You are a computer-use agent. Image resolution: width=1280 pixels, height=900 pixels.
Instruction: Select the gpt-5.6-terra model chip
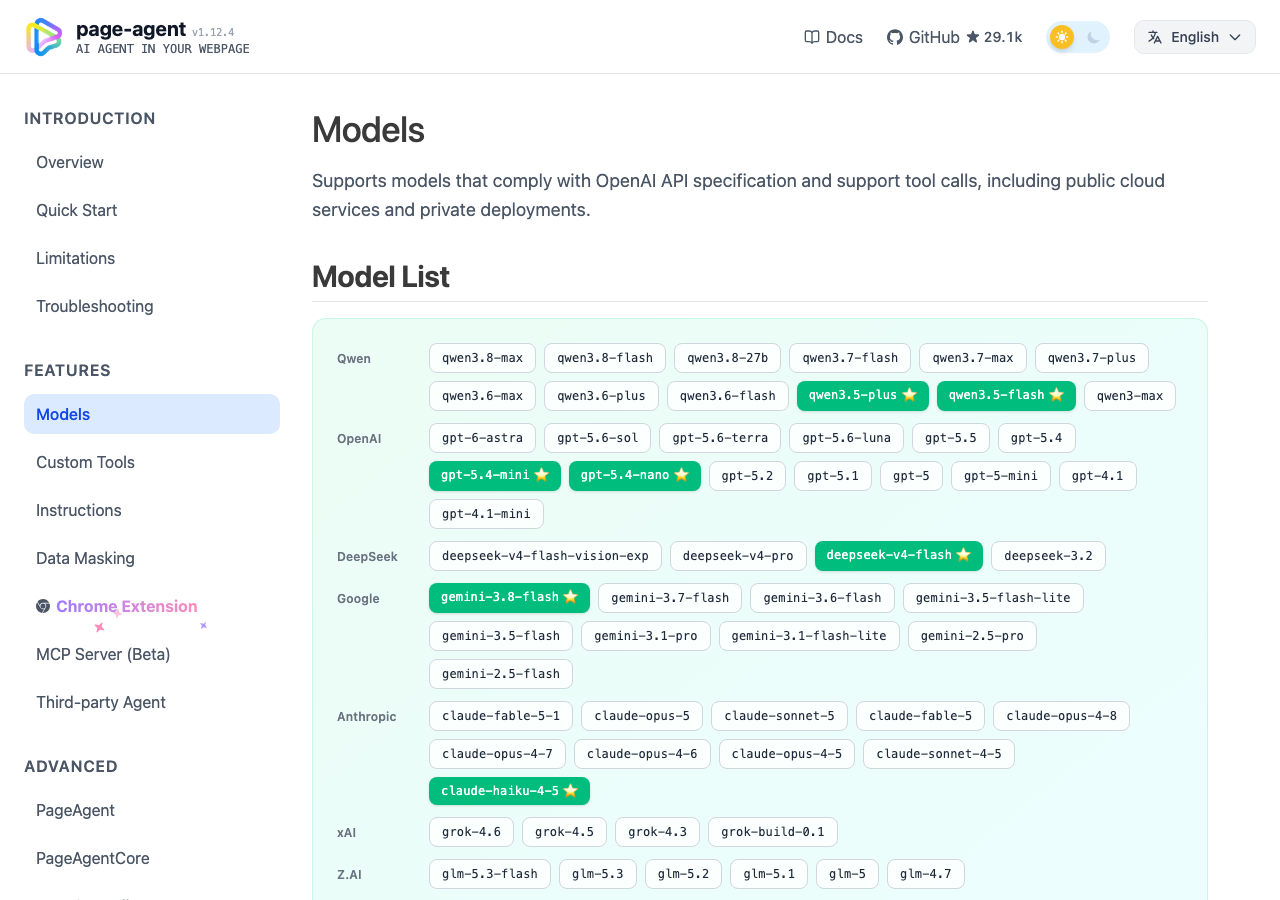pos(721,438)
